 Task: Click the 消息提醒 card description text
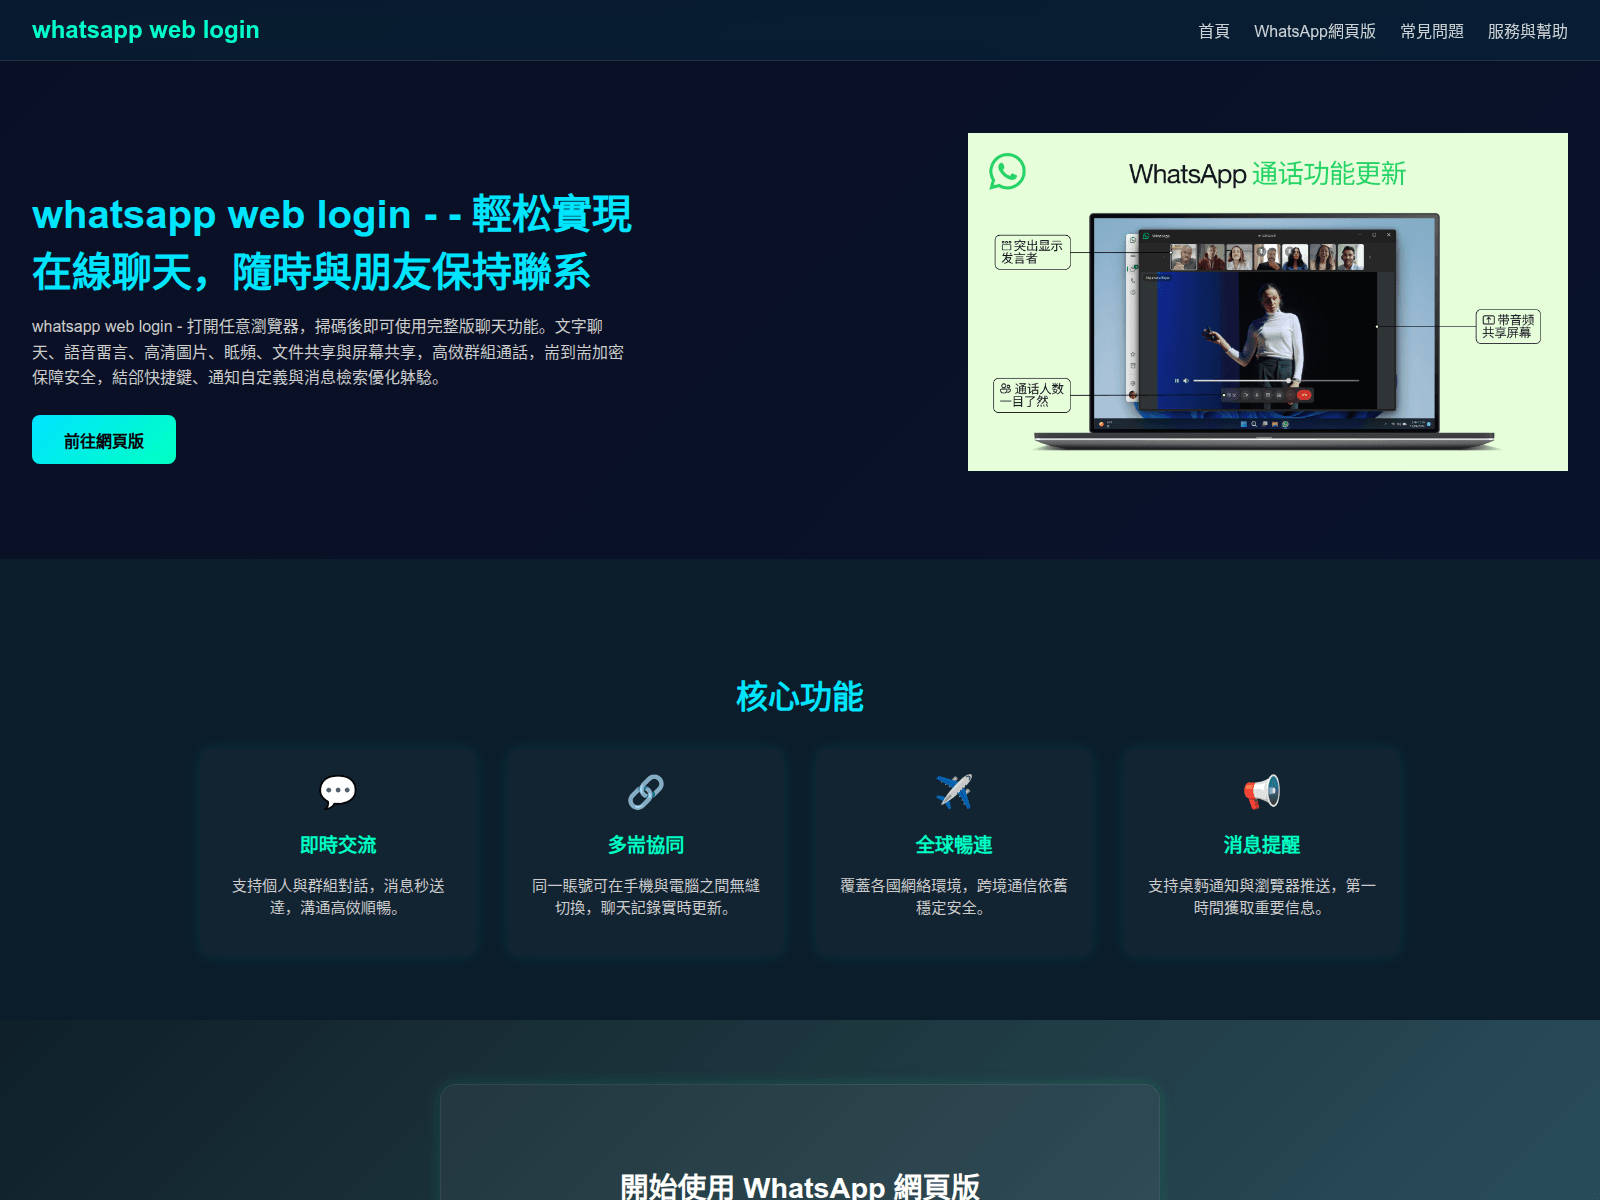[x=1262, y=897]
